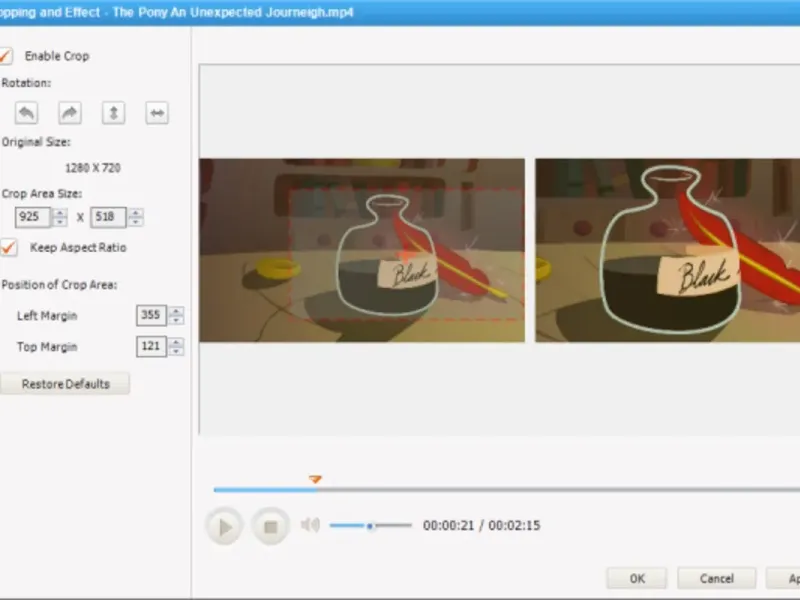The image size is (800, 600).
Task: Click the crop height field showing 518
Action: pyautogui.click(x=108, y=217)
